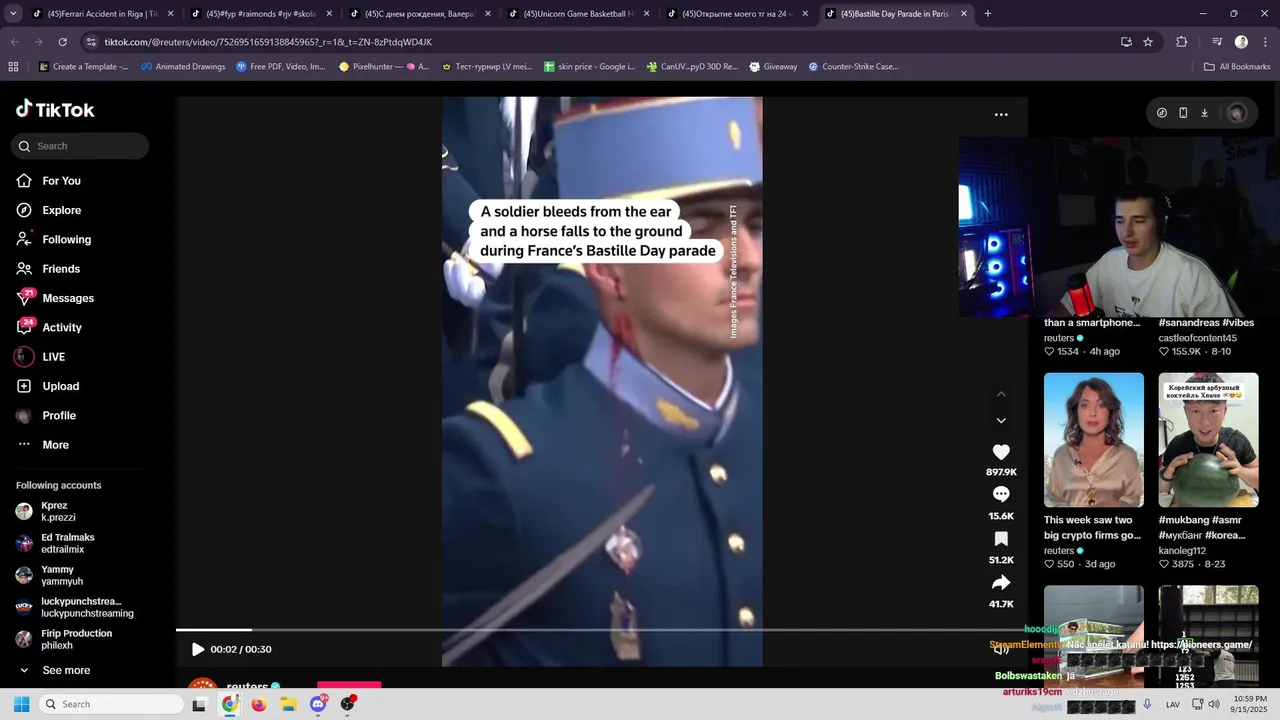Go to next video arrow
Screen dimensions: 1280x720
point(1001,421)
